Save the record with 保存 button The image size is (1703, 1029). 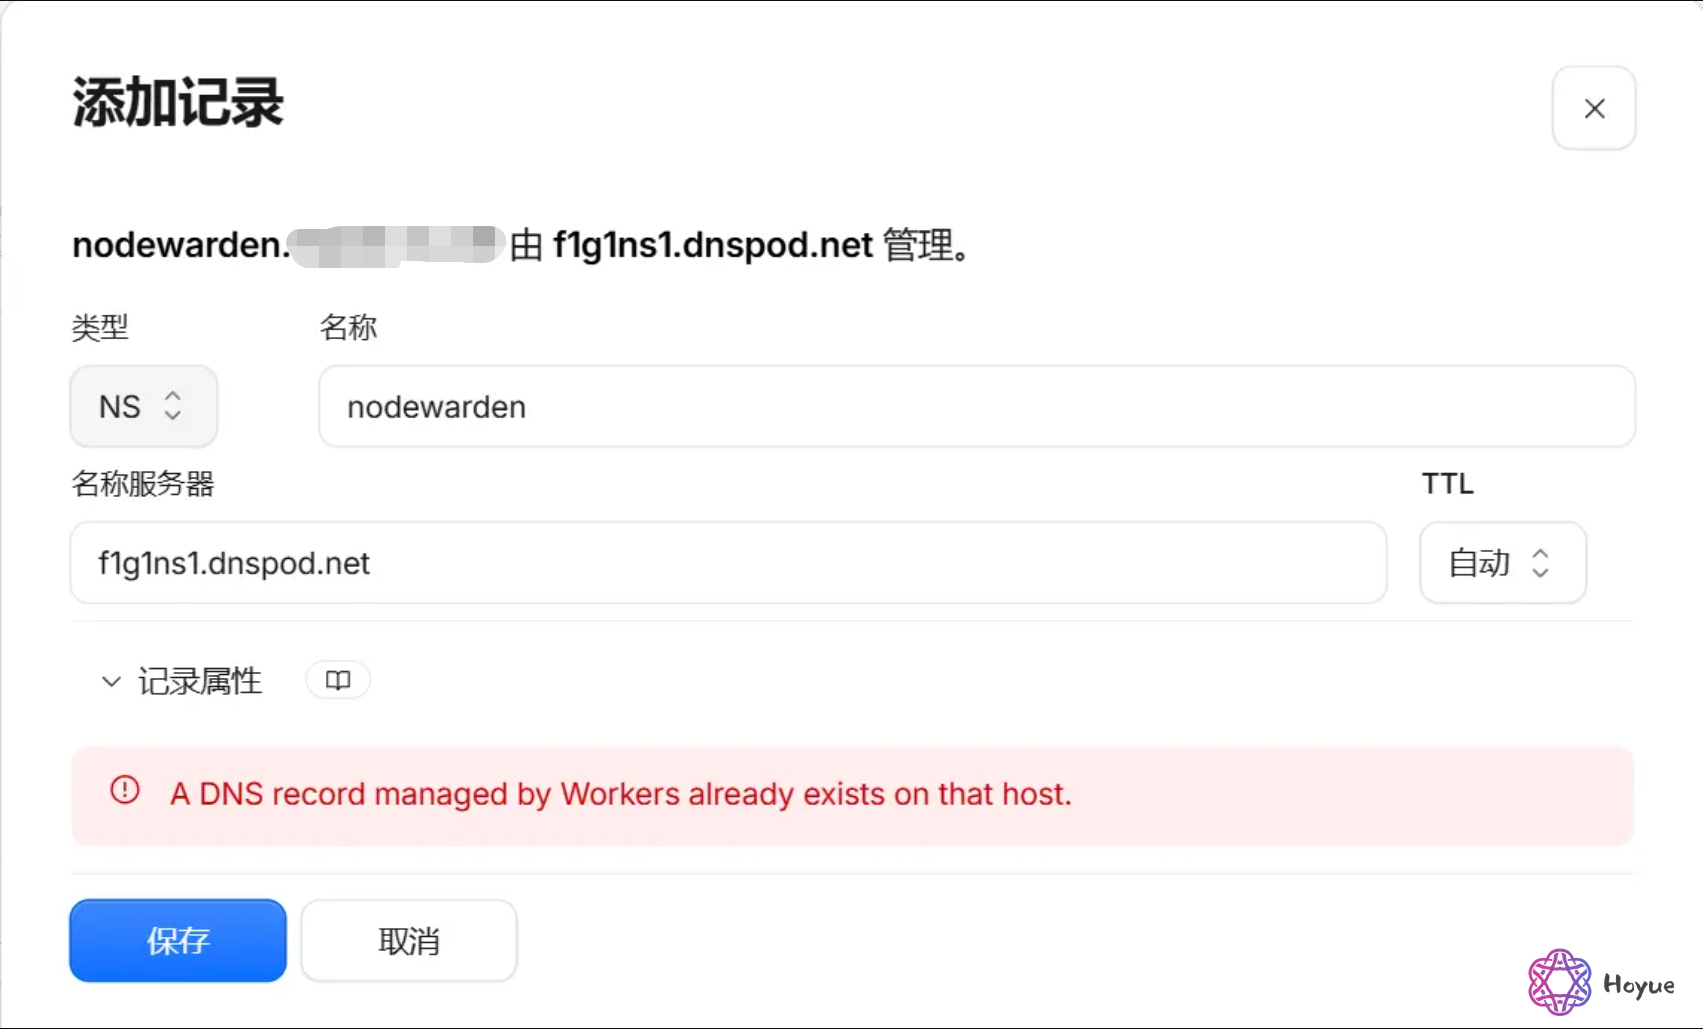pyautogui.click(x=178, y=940)
